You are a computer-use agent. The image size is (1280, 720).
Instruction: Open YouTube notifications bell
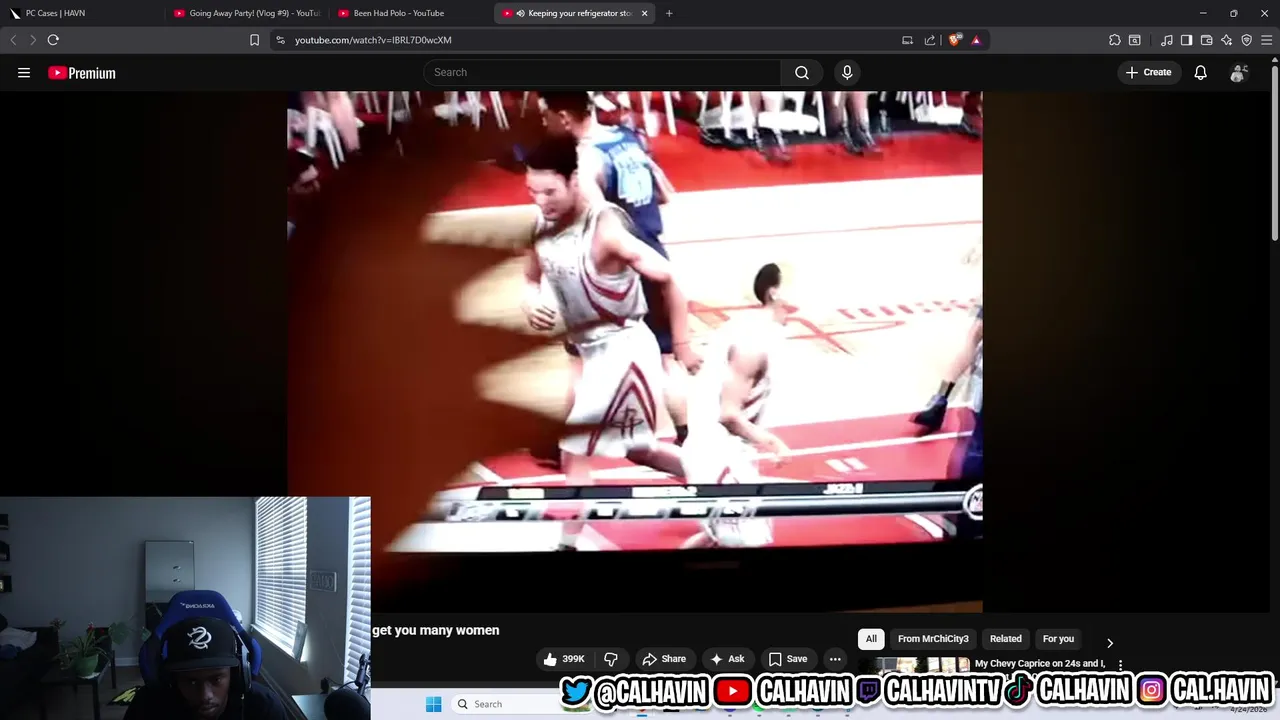point(1200,72)
